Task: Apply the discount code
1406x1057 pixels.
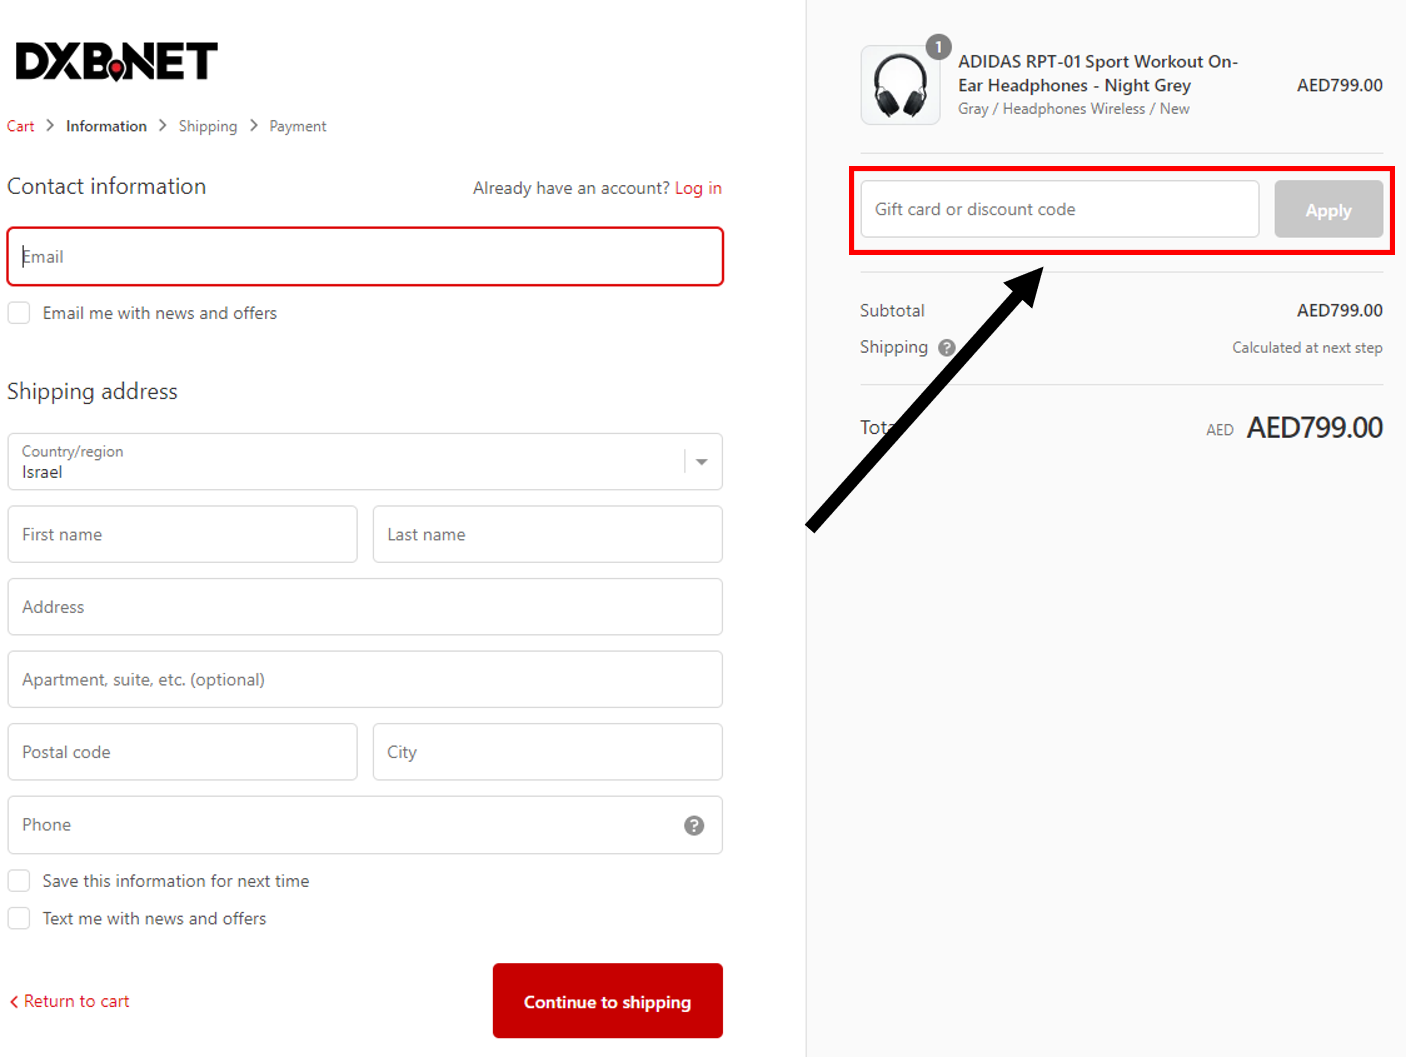Action: point(1328,209)
